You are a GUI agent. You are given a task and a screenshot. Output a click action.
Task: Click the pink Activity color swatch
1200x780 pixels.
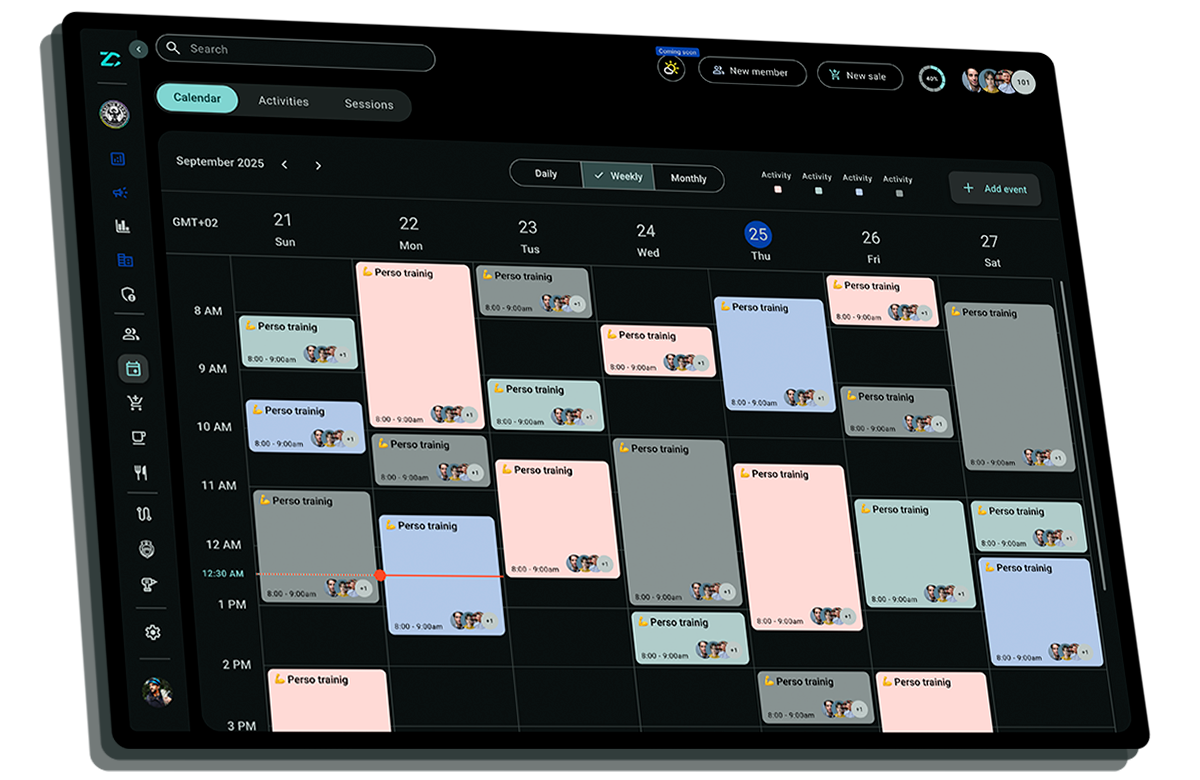(777, 189)
